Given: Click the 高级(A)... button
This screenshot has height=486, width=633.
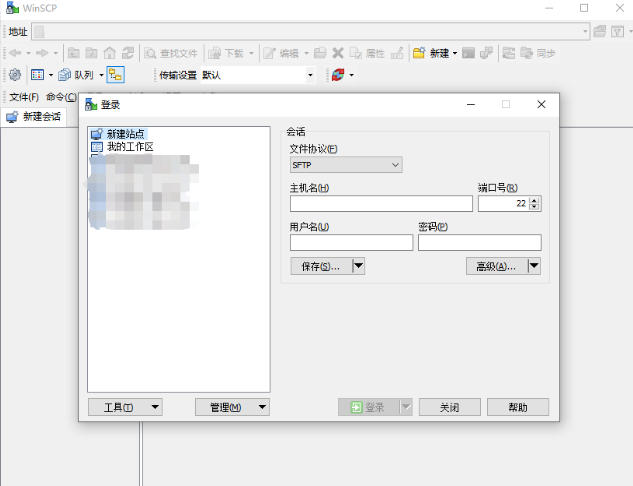Looking at the screenshot, I should [x=496, y=266].
